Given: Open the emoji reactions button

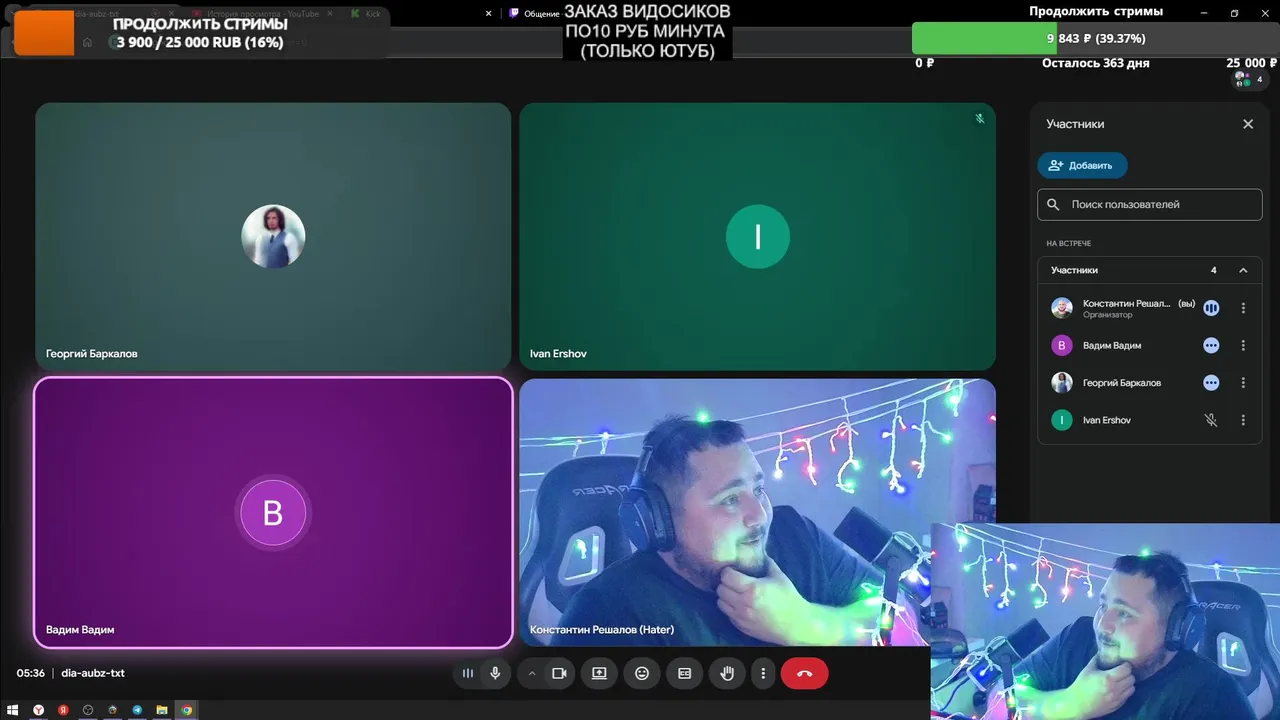Looking at the screenshot, I should point(642,673).
